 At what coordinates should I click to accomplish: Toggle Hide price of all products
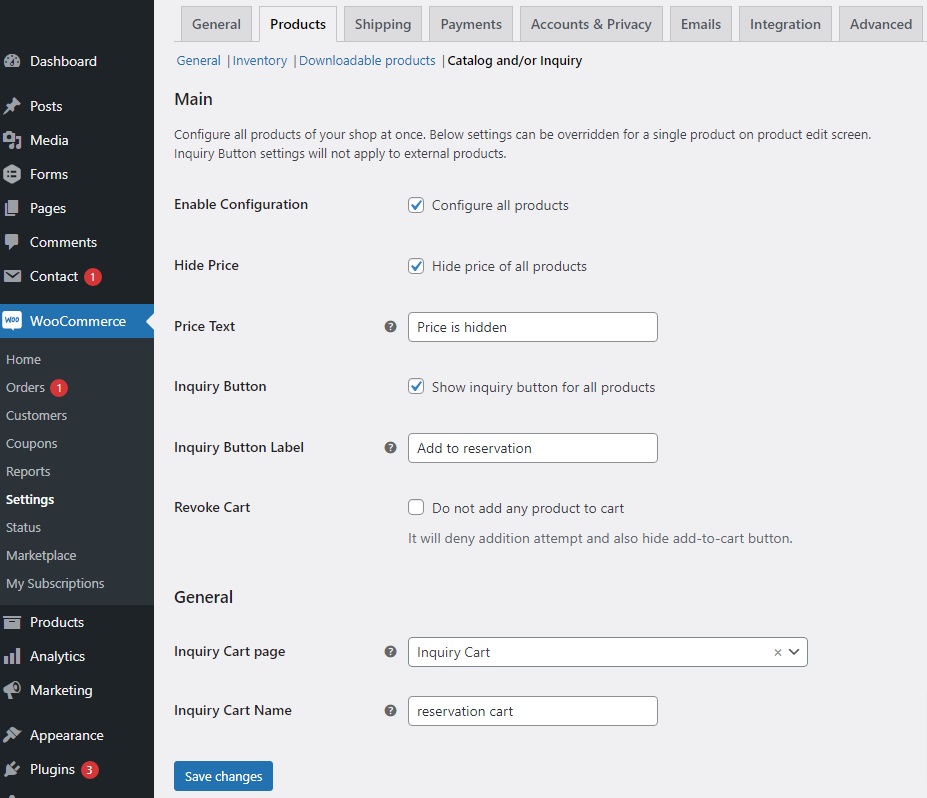(417, 266)
